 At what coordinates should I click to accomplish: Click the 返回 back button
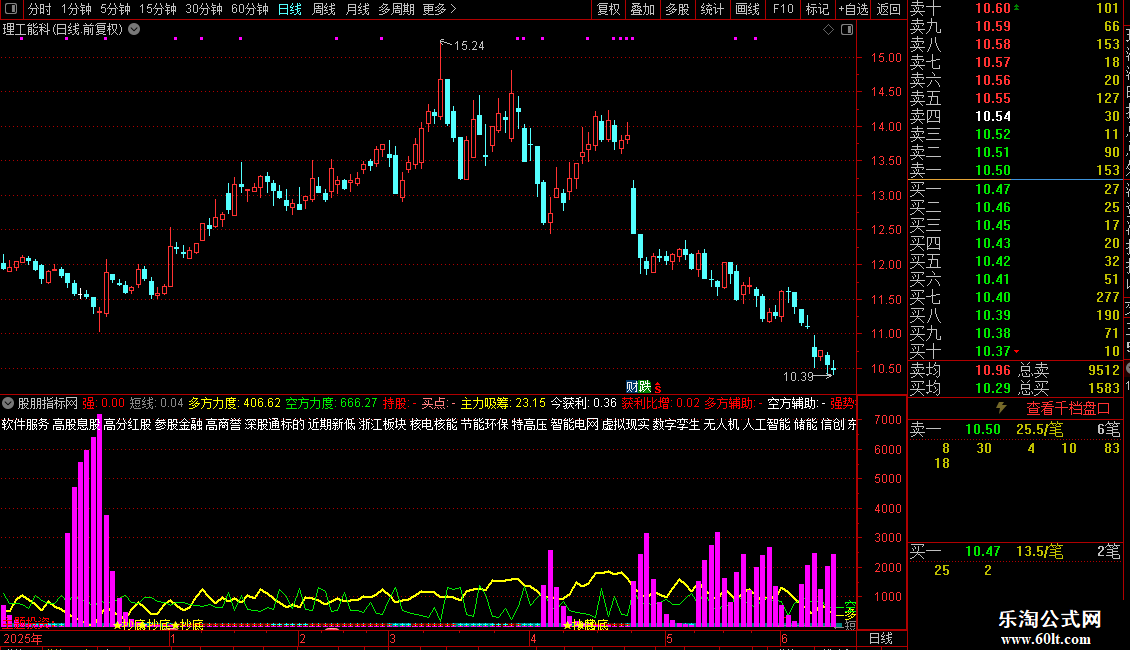[x=889, y=9]
